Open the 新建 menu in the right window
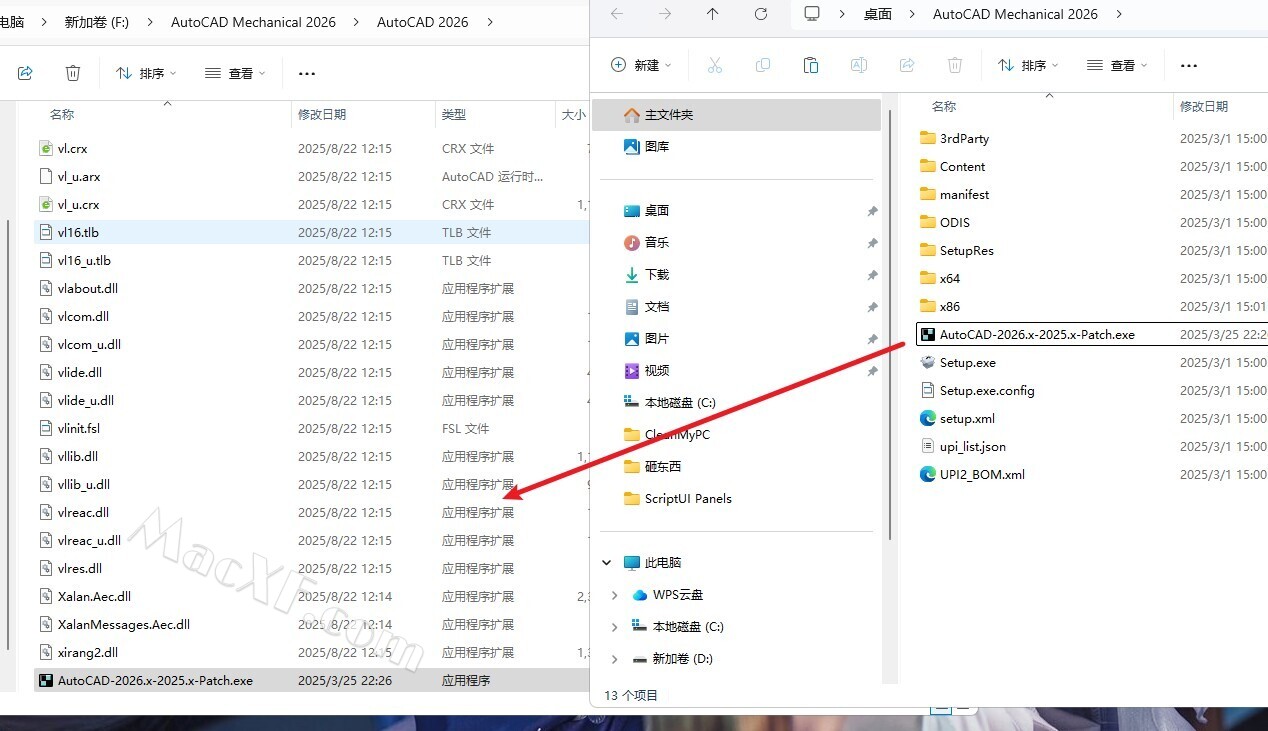1268x731 pixels. pyautogui.click(x=641, y=65)
